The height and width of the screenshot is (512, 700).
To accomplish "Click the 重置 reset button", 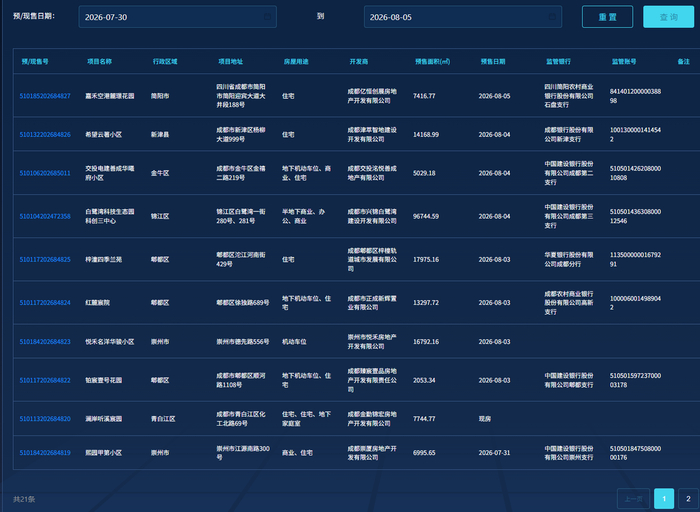I will pyautogui.click(x=607, y=17).
